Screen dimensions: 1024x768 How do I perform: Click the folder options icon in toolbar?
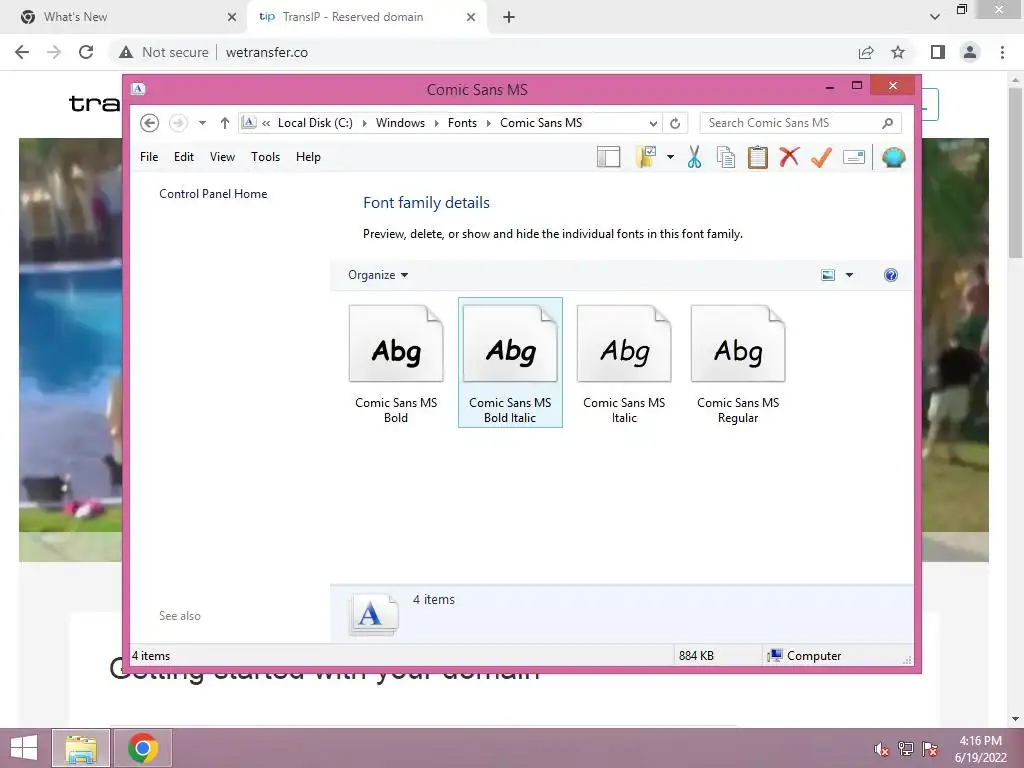point(645,157)
